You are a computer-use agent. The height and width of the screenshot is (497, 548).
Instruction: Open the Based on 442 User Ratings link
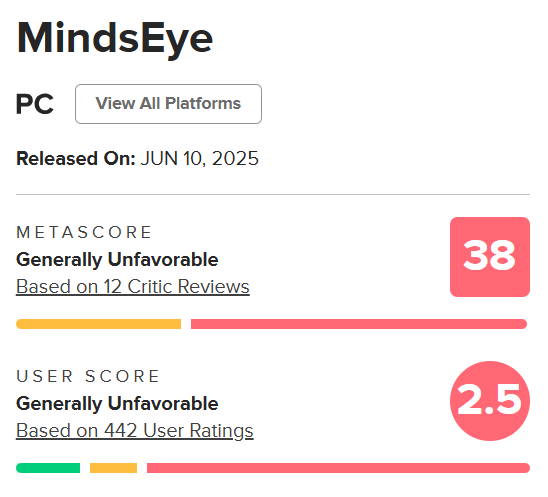point(135,431)
